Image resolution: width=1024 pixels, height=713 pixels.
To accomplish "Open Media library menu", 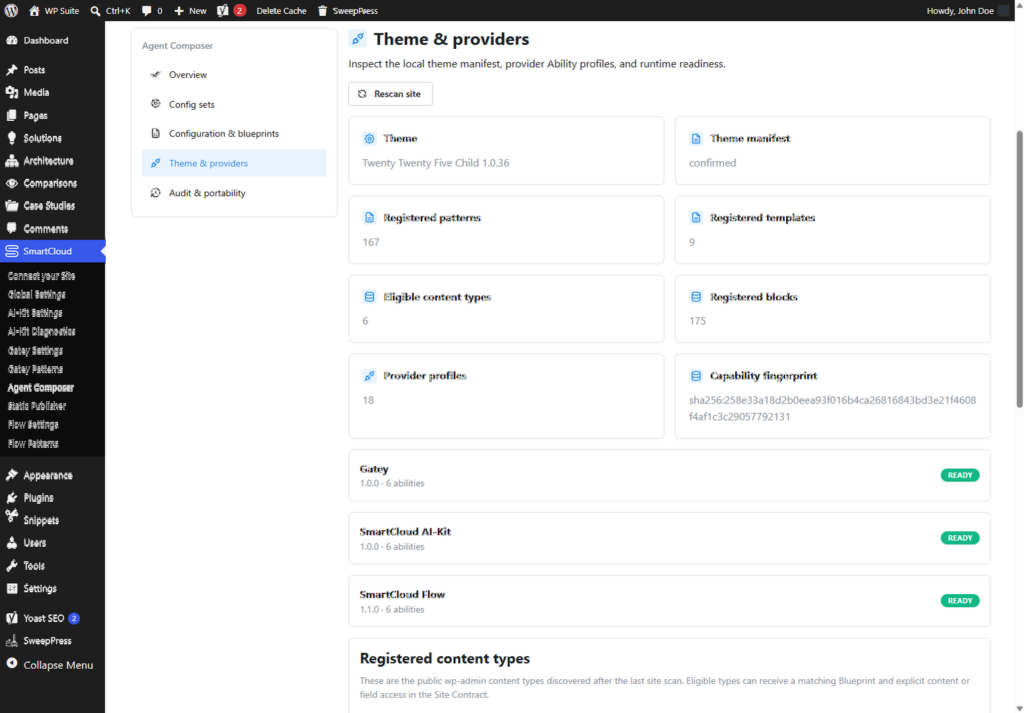I will [52, 93].
